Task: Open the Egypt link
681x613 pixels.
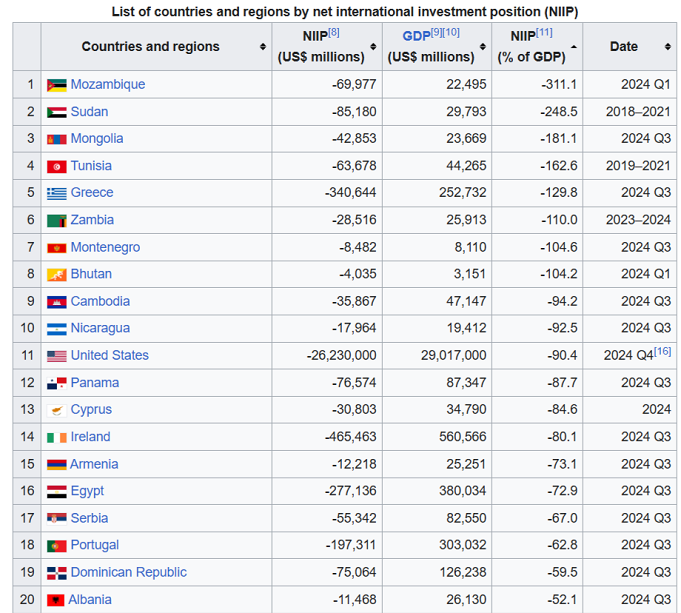Action: tap(87, 491)
